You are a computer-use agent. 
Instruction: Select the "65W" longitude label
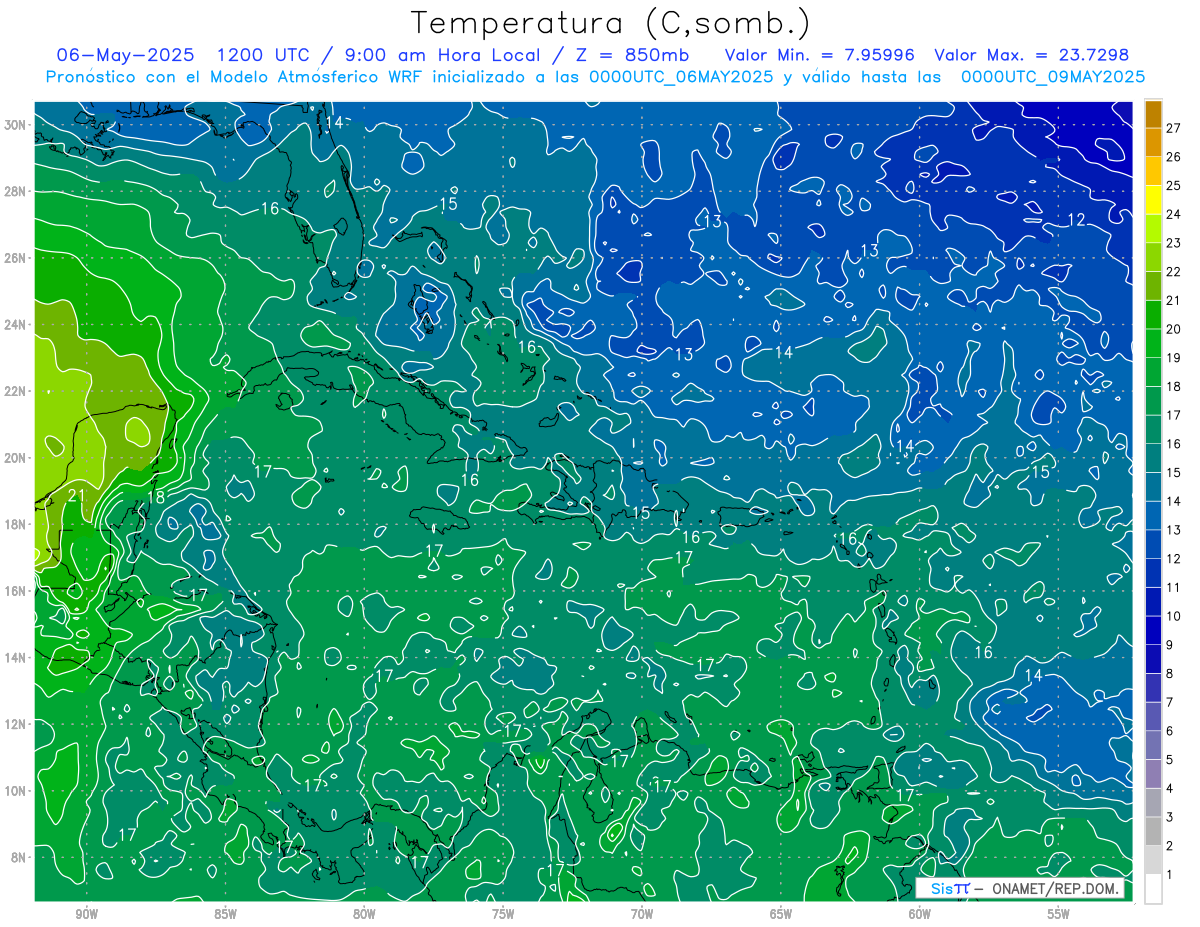pyautogui.click(x=781, y=914)
